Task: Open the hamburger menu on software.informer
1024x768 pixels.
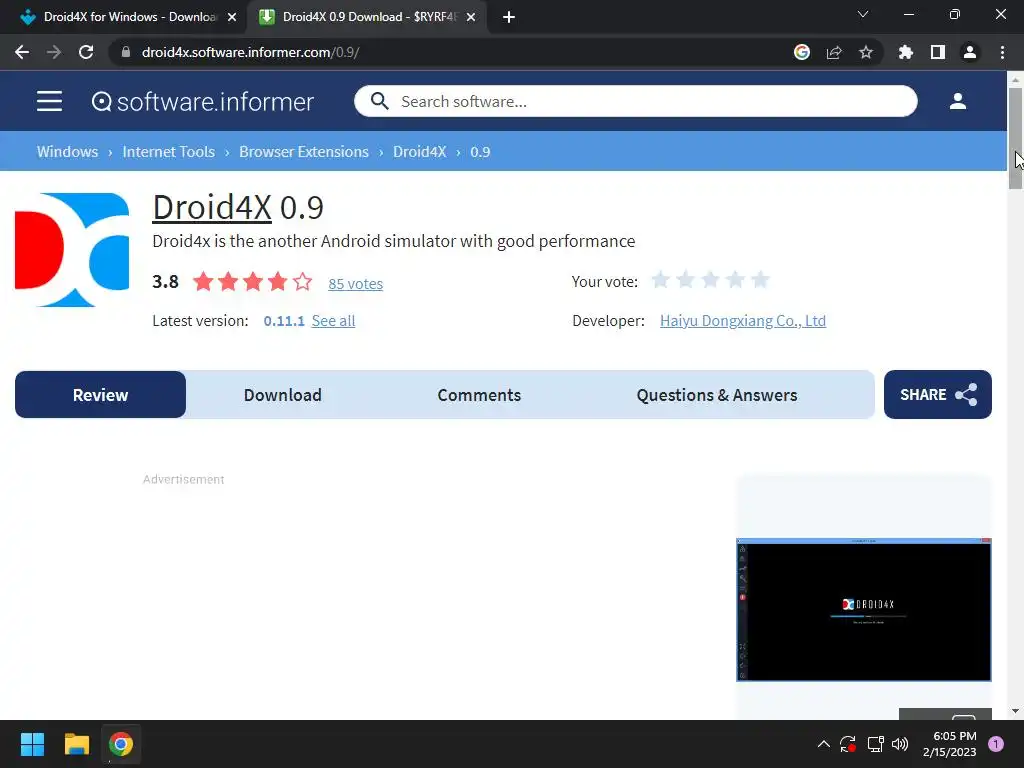Action: coord(49,101)
